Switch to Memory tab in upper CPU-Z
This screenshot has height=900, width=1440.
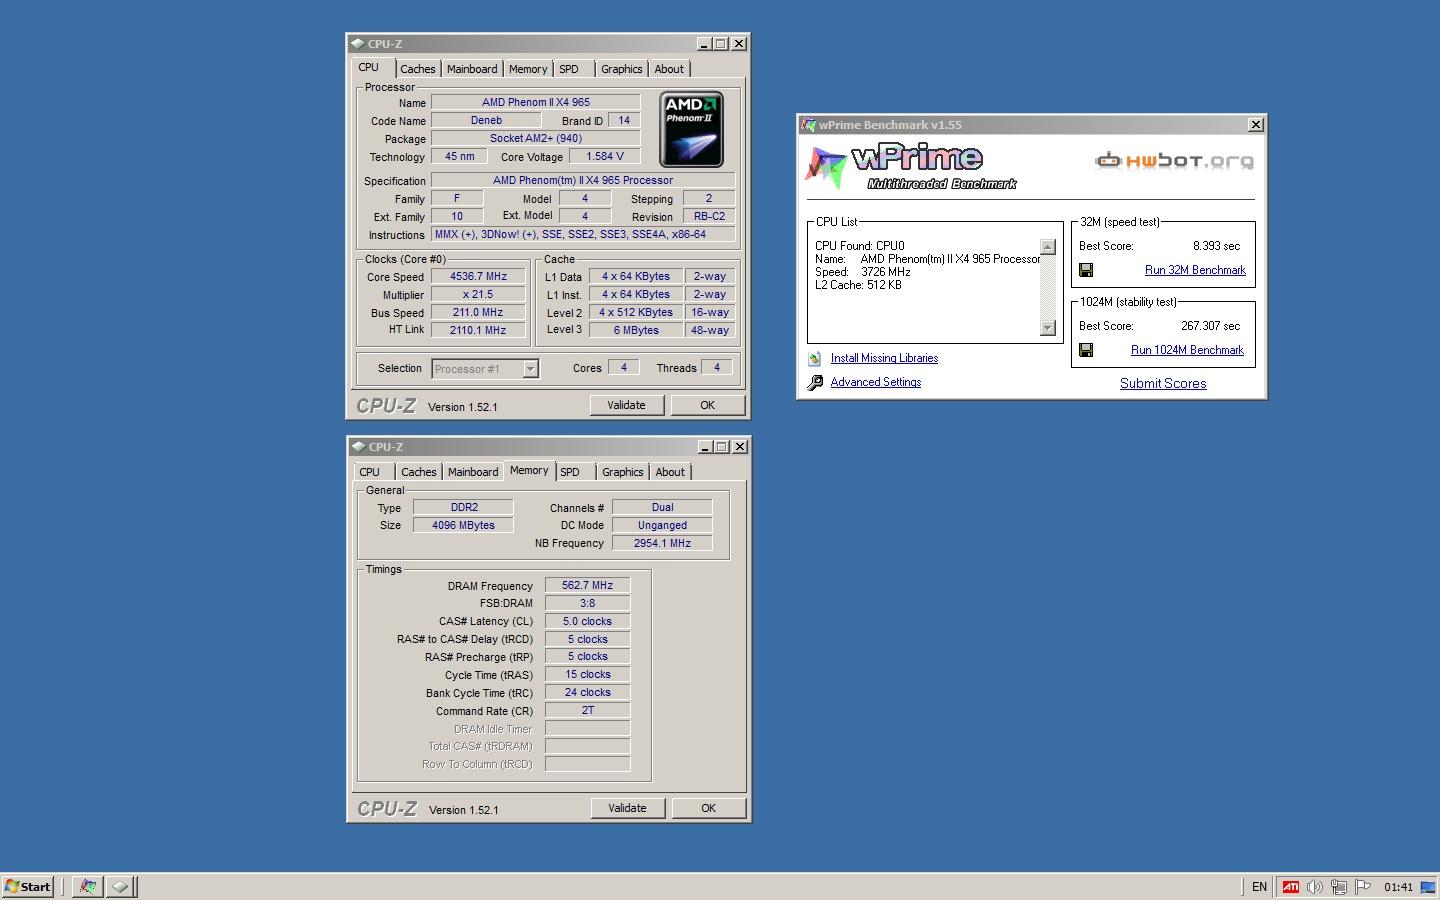(x=527, y=69)
